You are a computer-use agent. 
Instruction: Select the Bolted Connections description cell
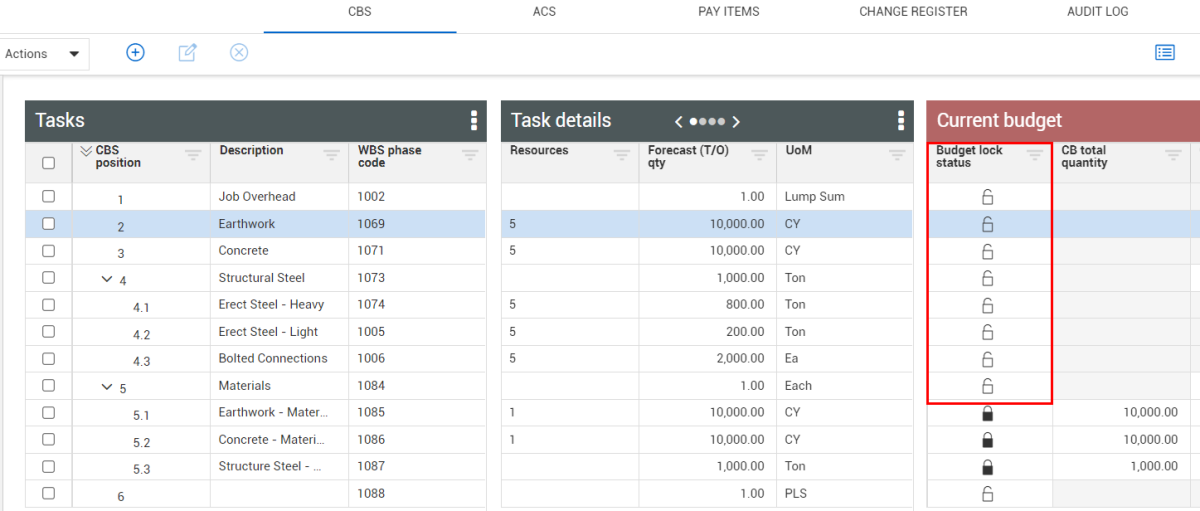tap(273, 359)
